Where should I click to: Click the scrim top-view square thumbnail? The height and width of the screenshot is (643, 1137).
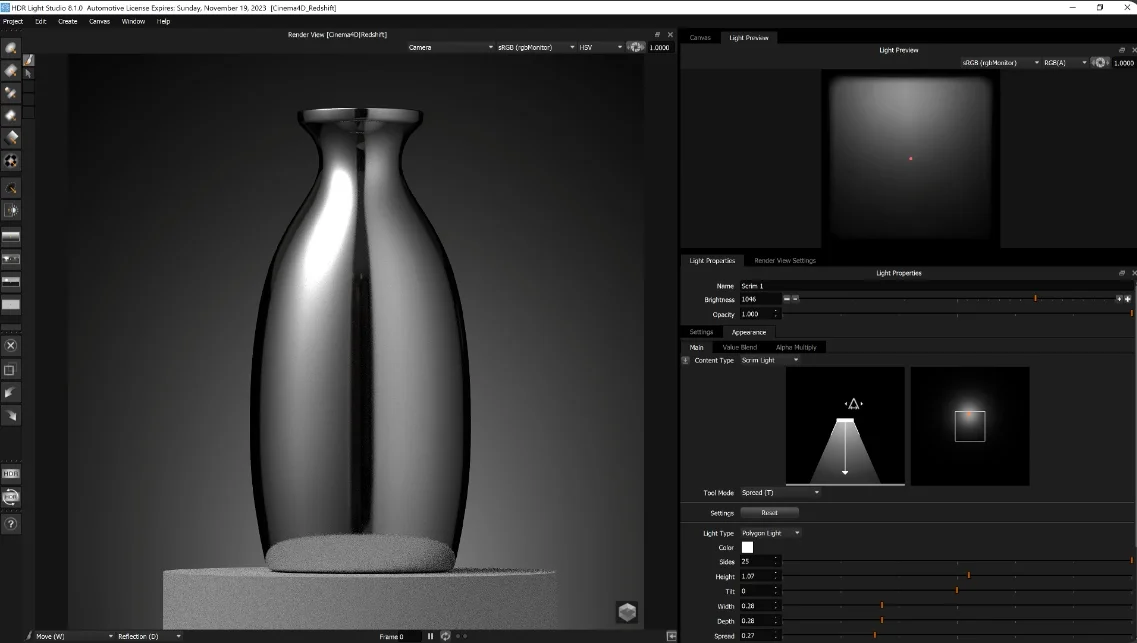970,426
